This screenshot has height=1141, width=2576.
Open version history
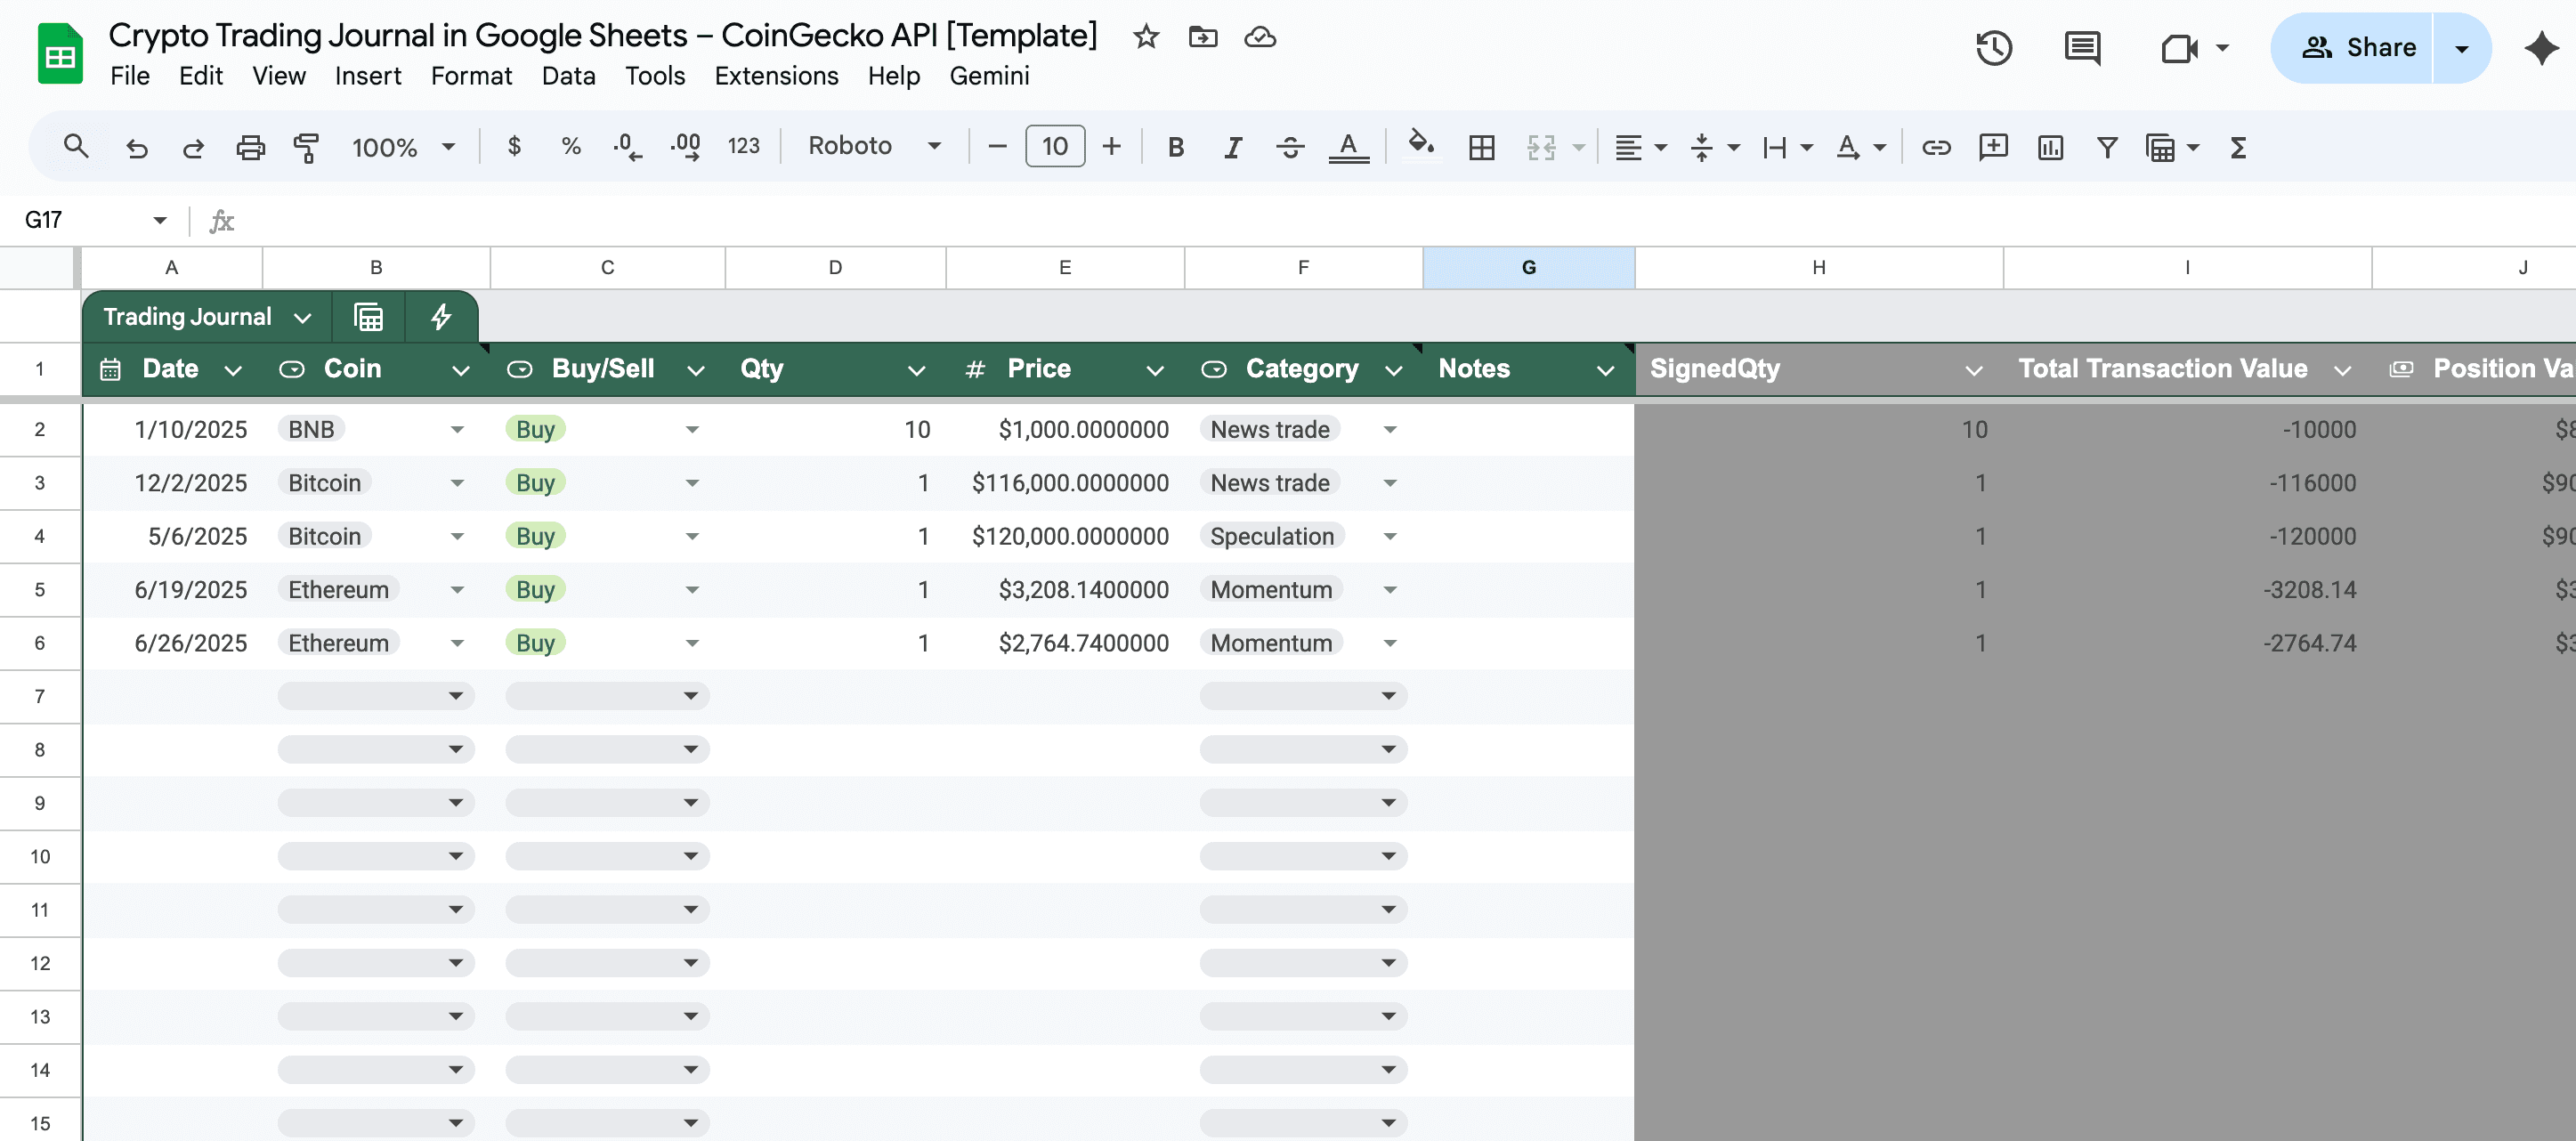coord(1994,47)
